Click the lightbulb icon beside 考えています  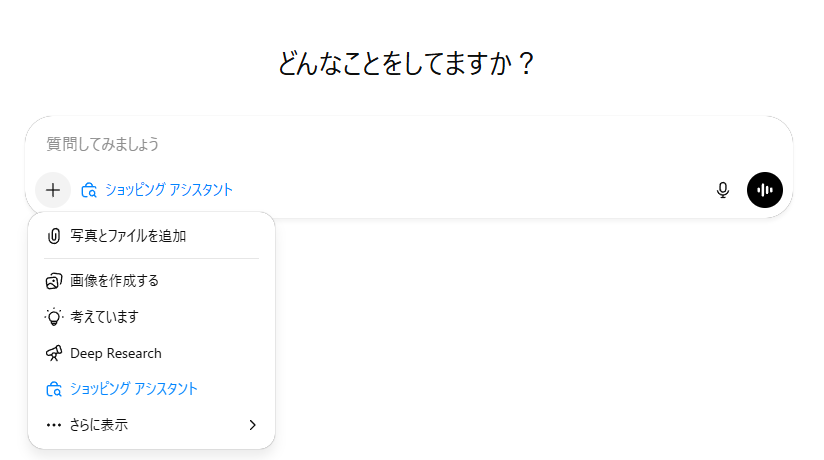[x=54, y=316]
